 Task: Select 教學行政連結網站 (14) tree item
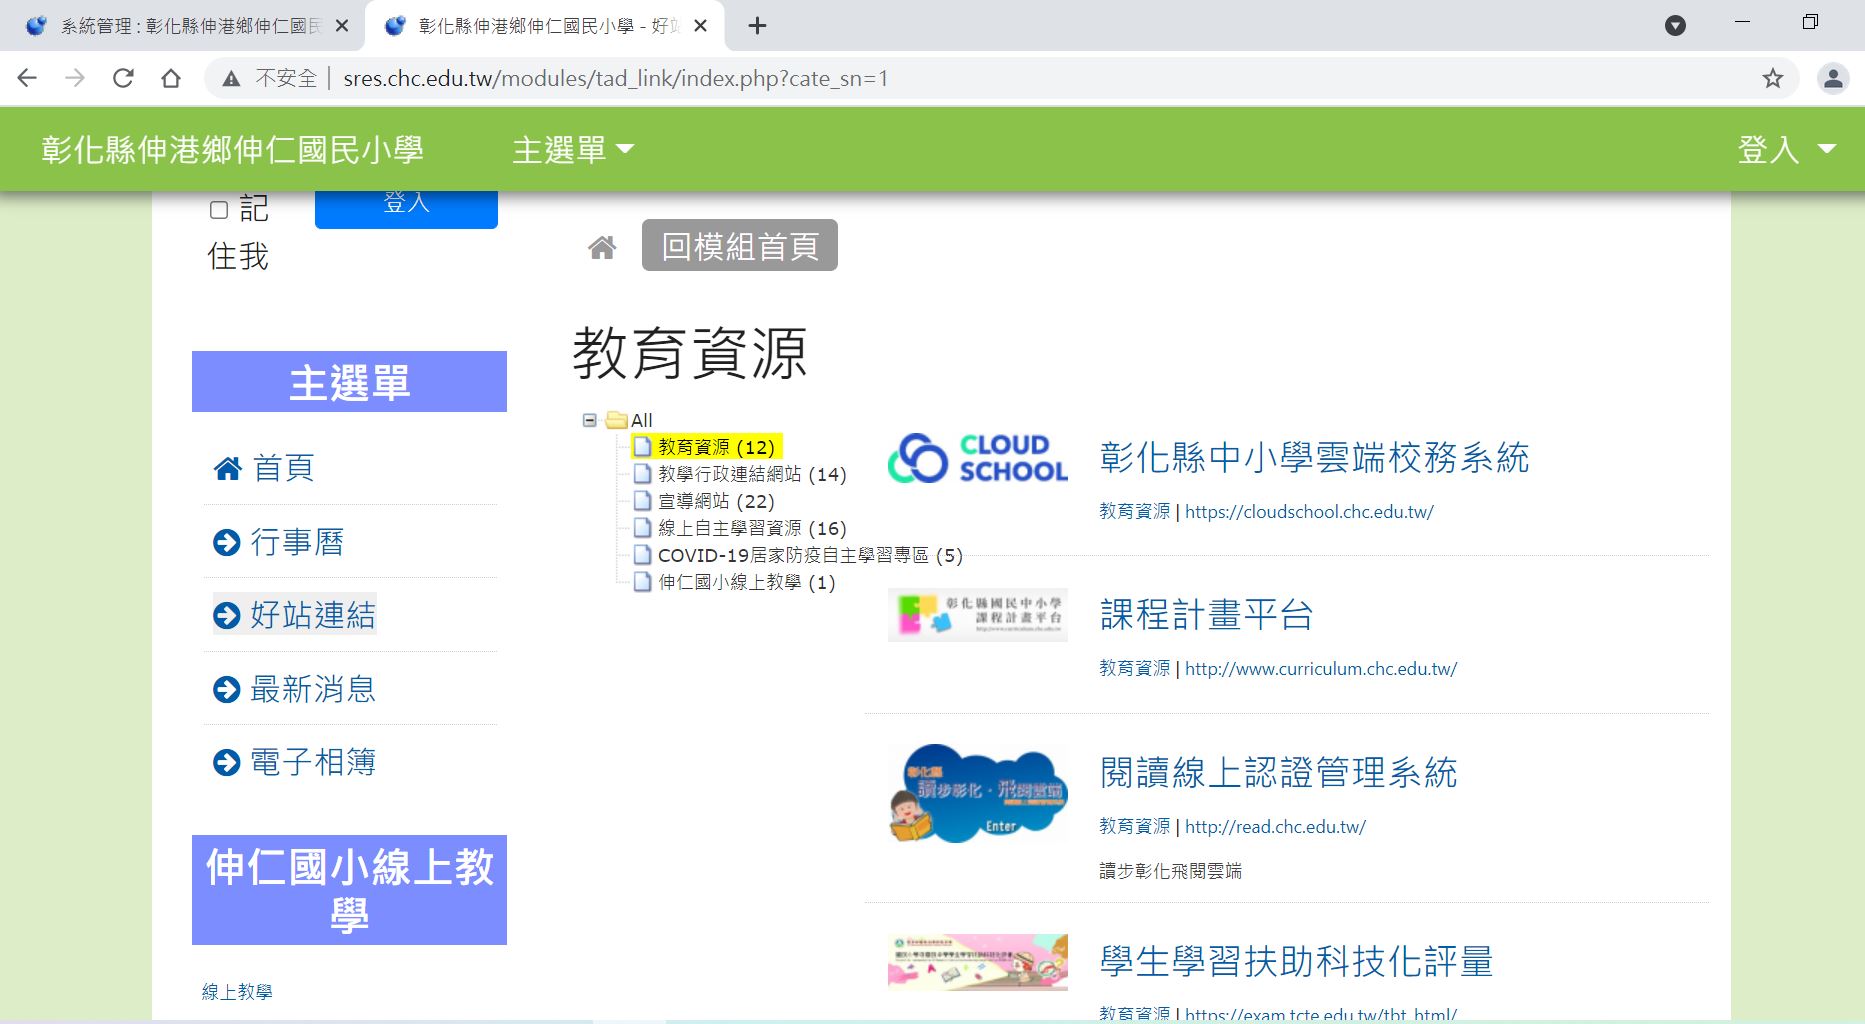[752, 474]
